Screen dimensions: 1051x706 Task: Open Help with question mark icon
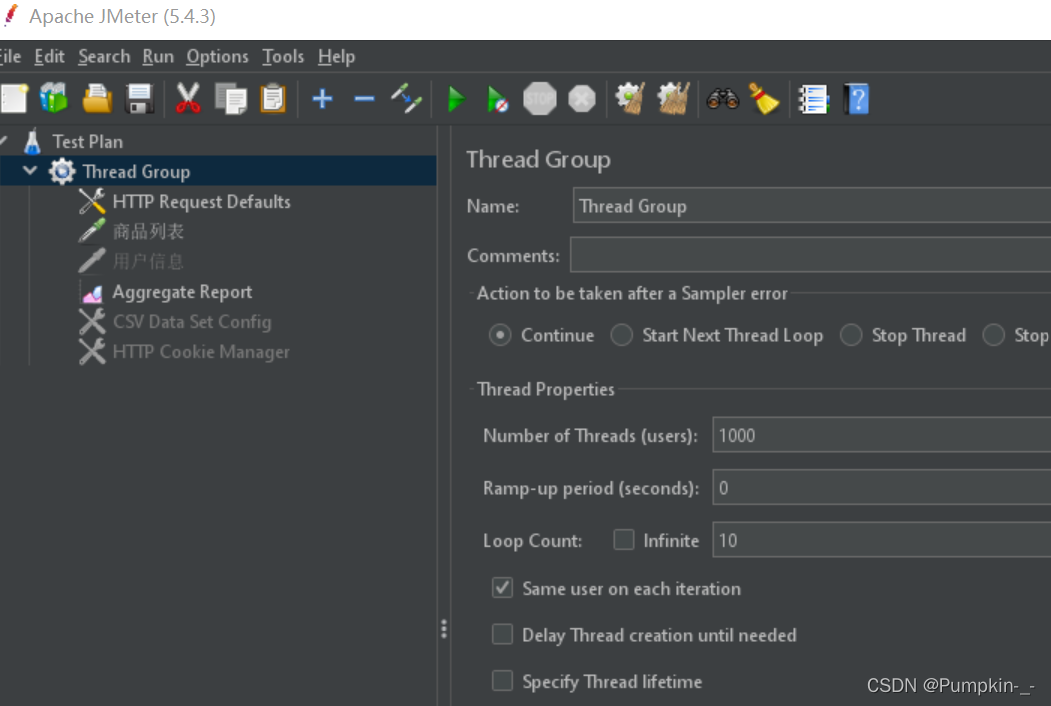(x=857, y=99)
